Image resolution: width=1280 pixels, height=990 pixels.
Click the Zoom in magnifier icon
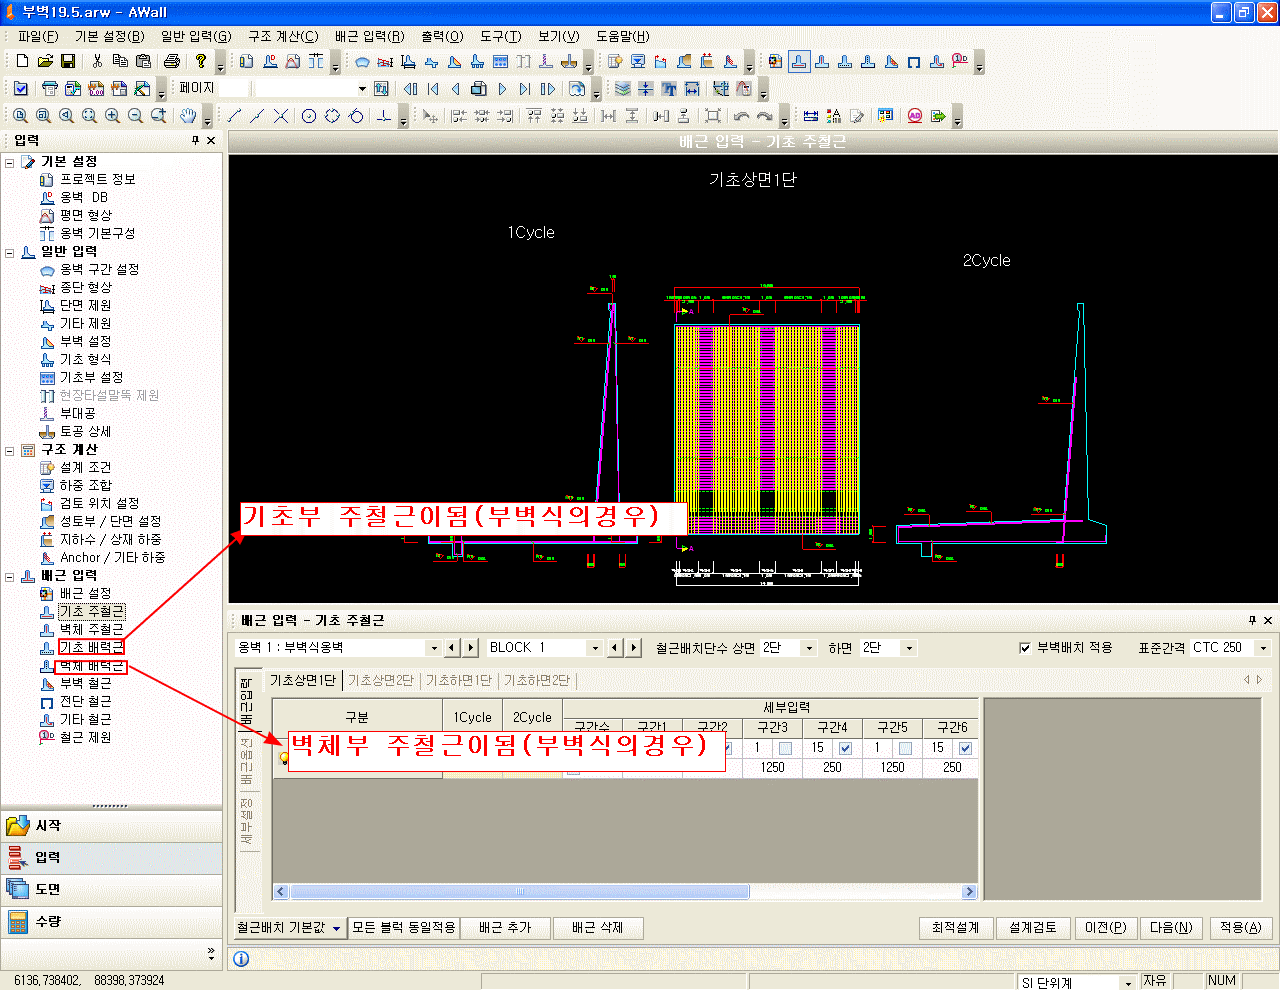click(112, 116)
